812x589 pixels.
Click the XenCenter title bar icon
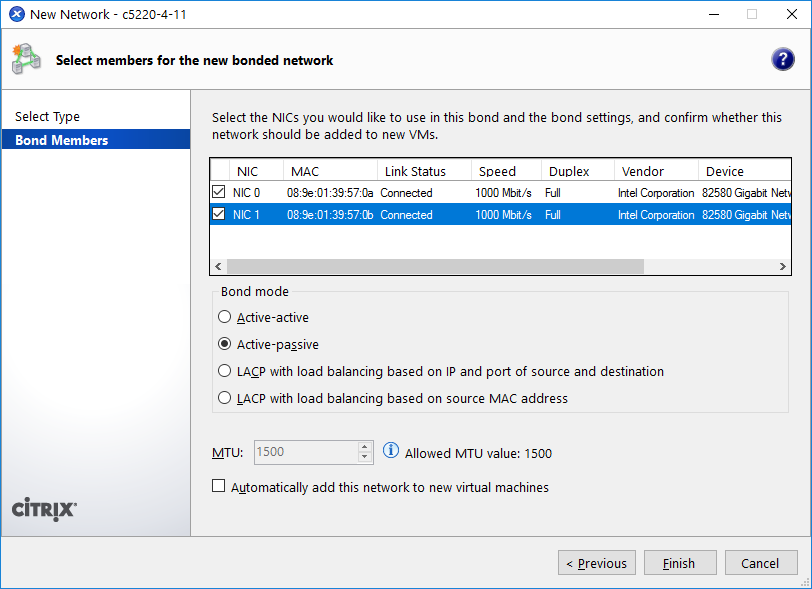pyautogui.click(x=16, y=14)
